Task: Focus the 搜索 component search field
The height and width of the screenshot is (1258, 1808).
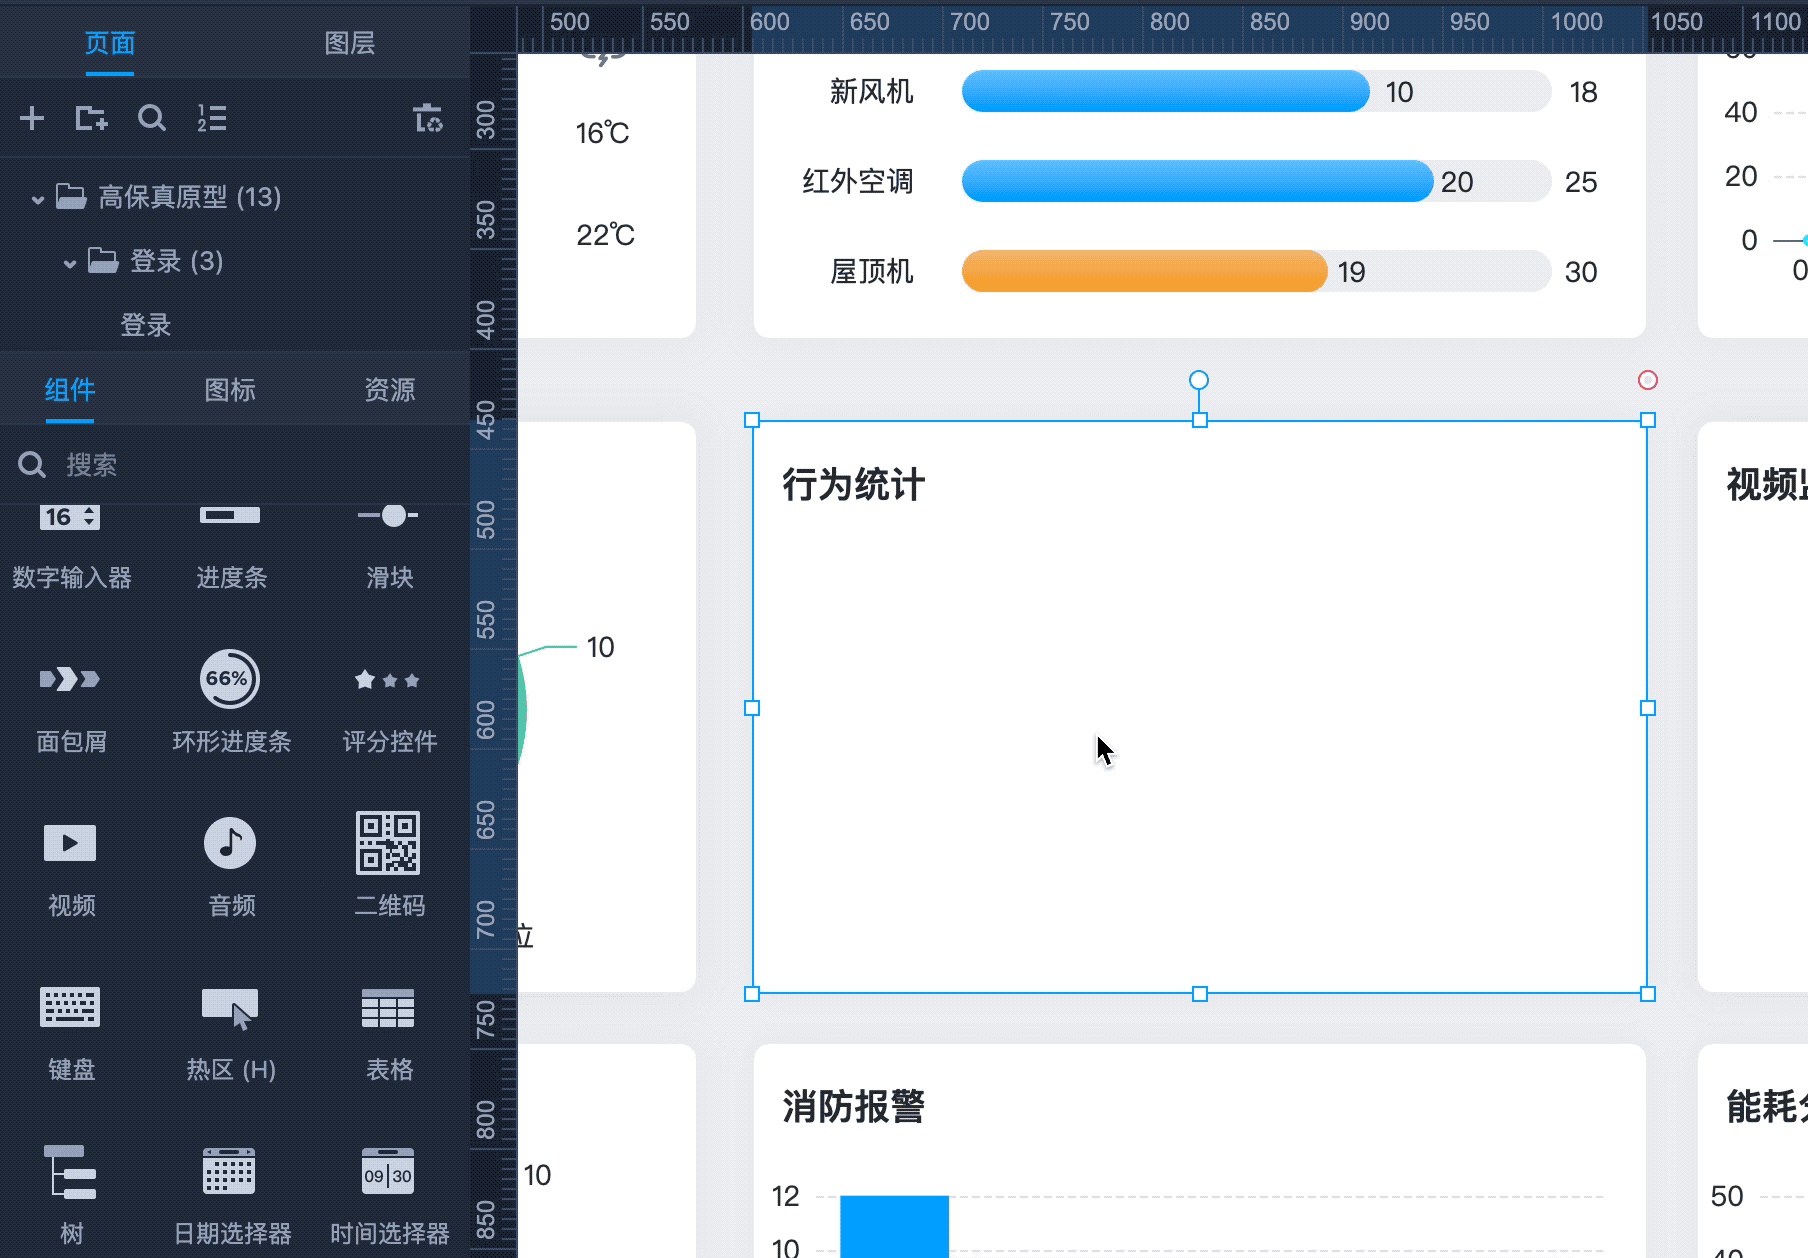Action: point(235,465)
